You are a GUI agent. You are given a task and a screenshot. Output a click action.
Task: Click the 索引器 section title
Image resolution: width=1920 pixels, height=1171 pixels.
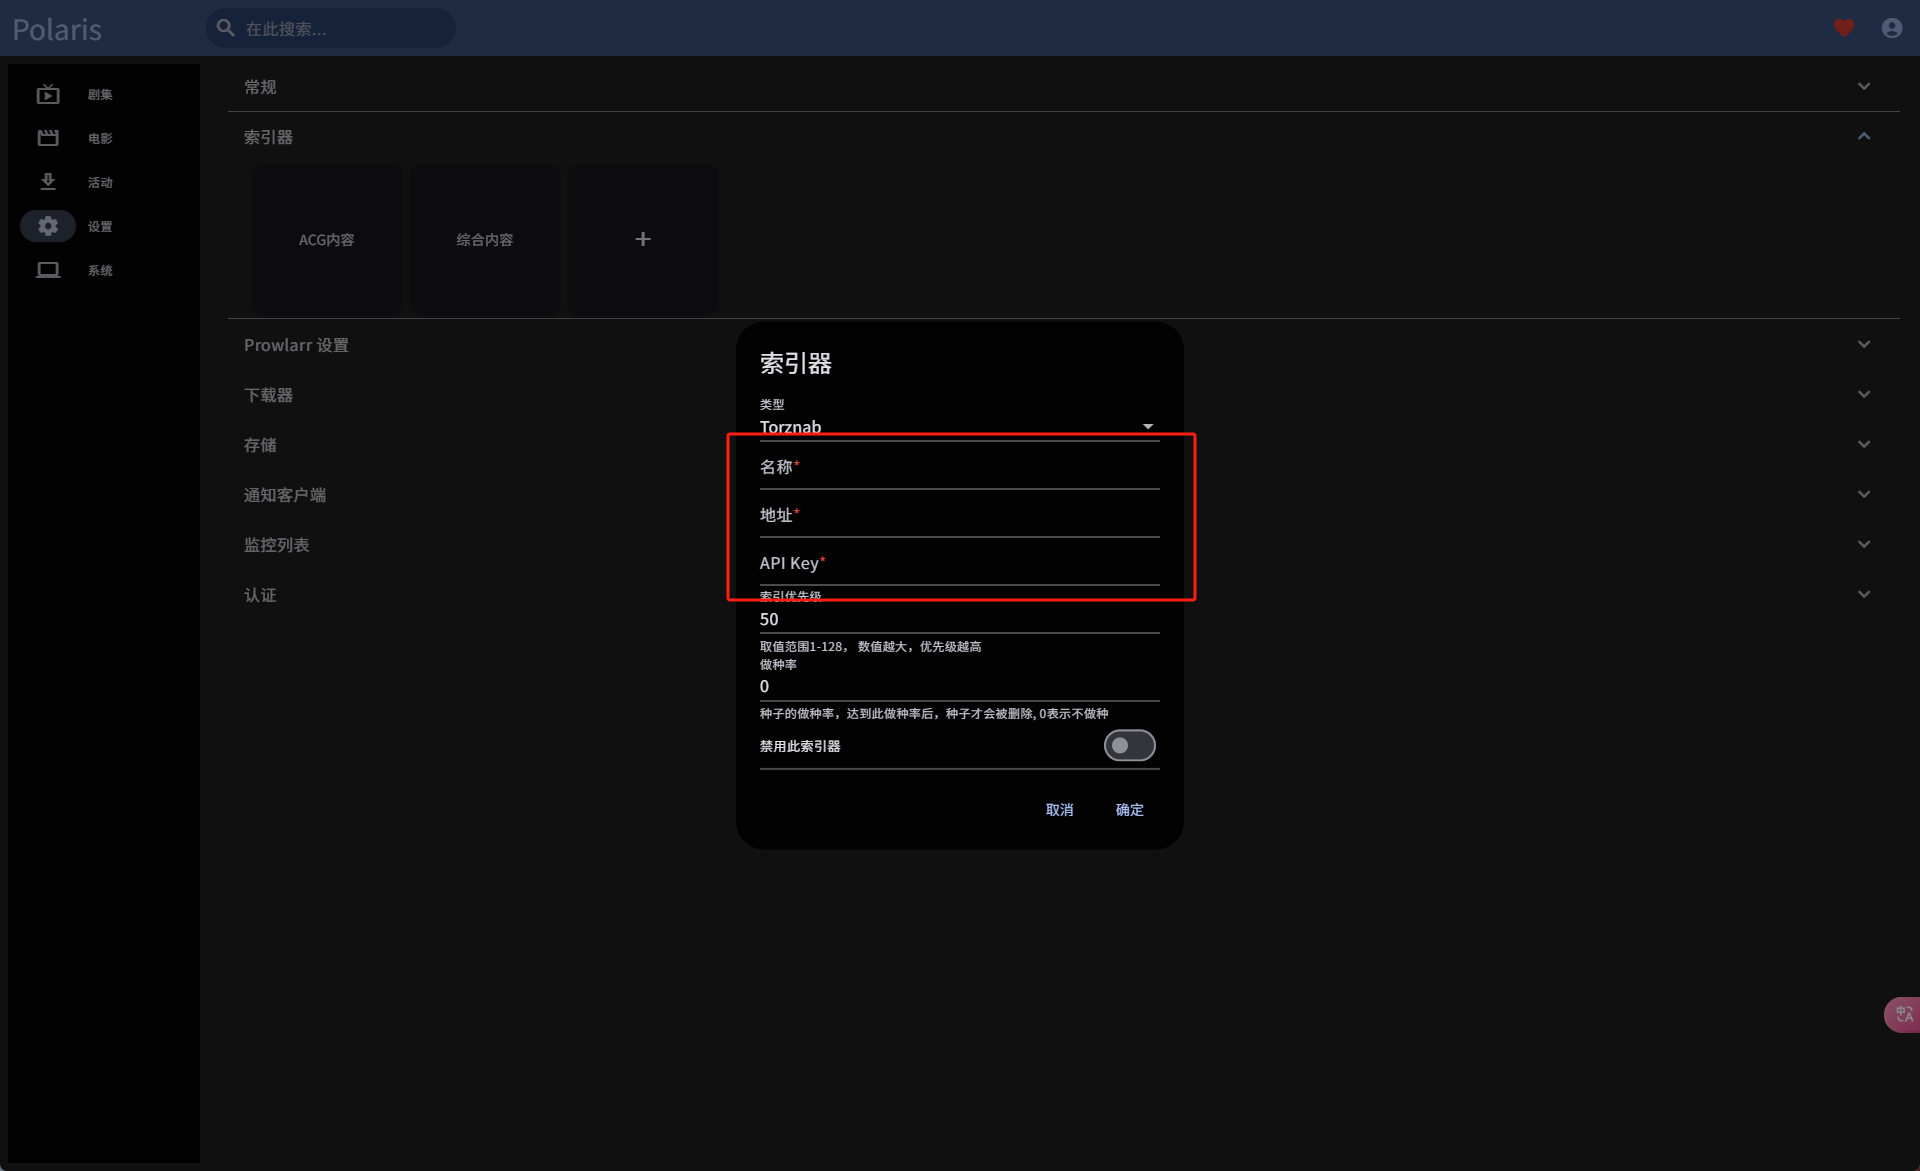(x=268, y=137)
